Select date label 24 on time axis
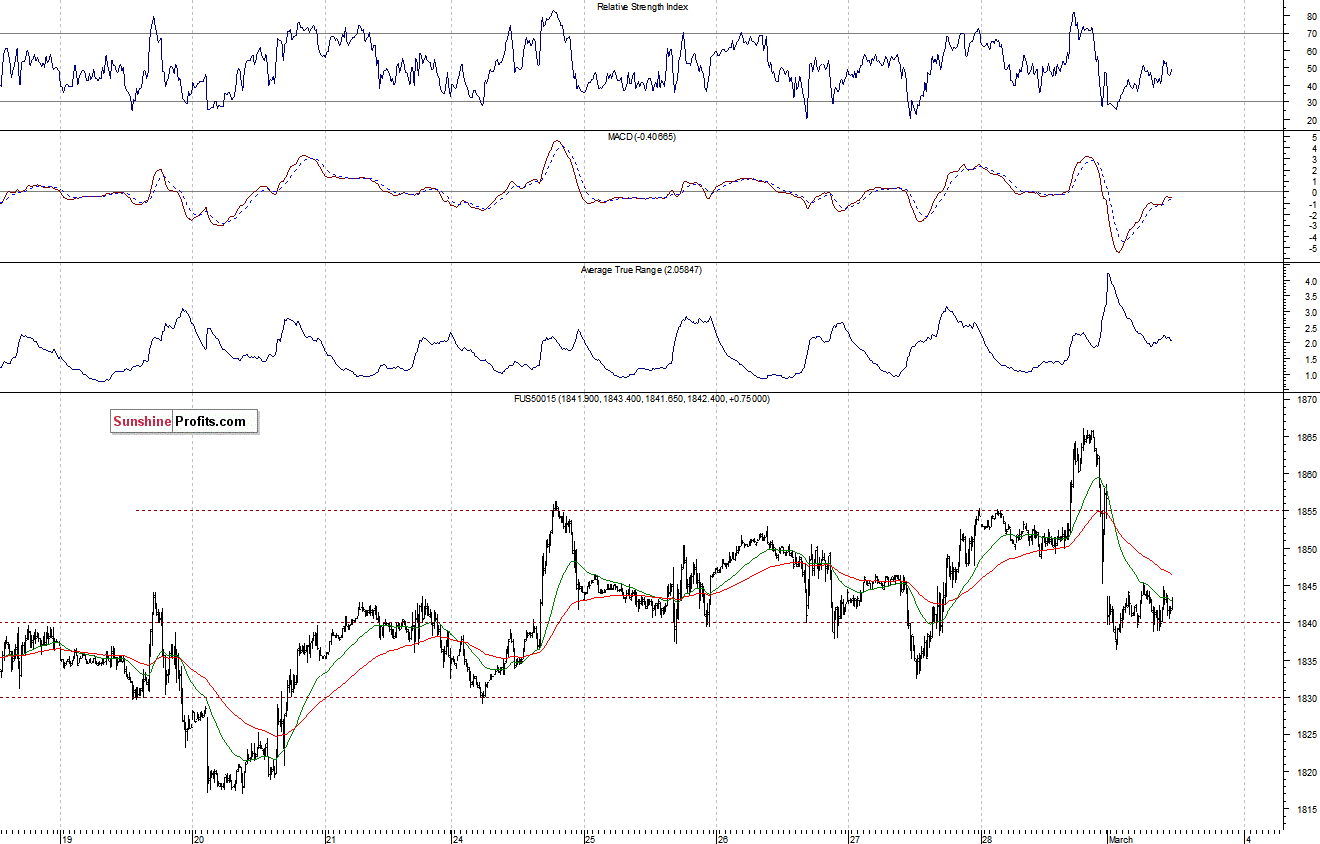This screenshot has width=1320, height=844. [457, 839]
